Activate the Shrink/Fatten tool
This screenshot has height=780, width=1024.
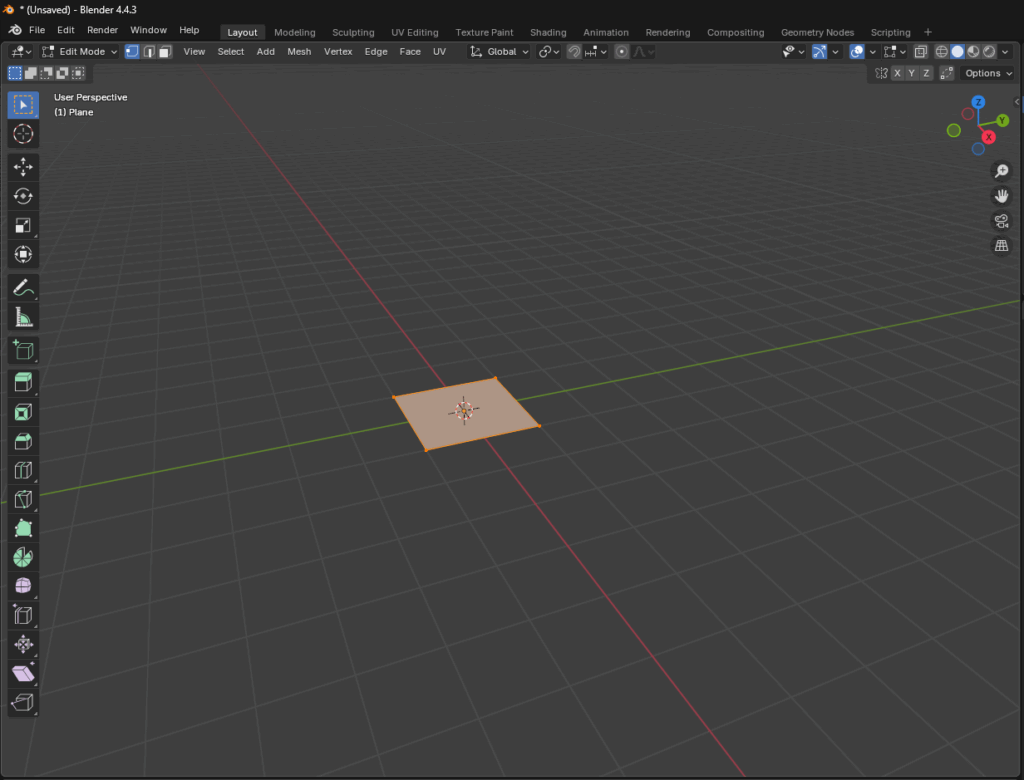(23, 644)
